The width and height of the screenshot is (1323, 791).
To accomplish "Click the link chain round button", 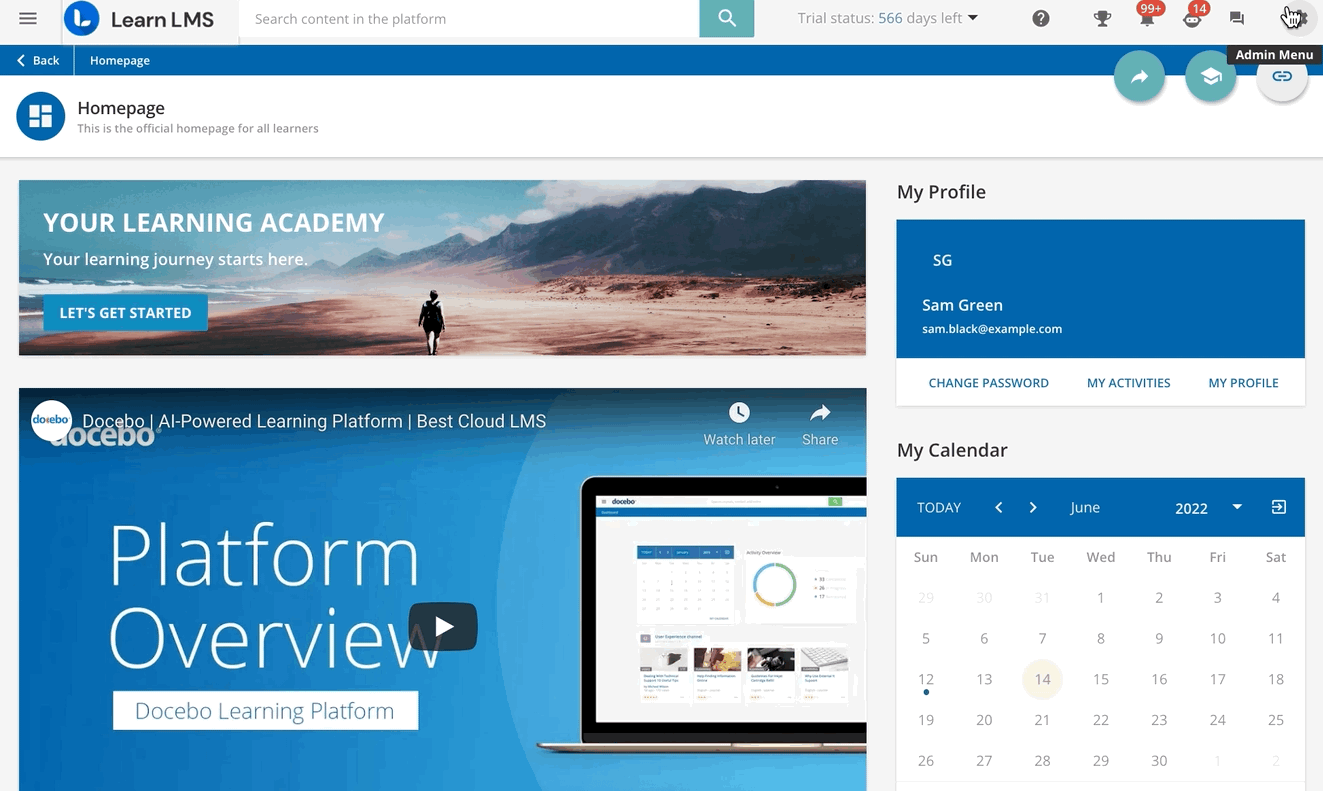I will click(x=1282, y=77).
